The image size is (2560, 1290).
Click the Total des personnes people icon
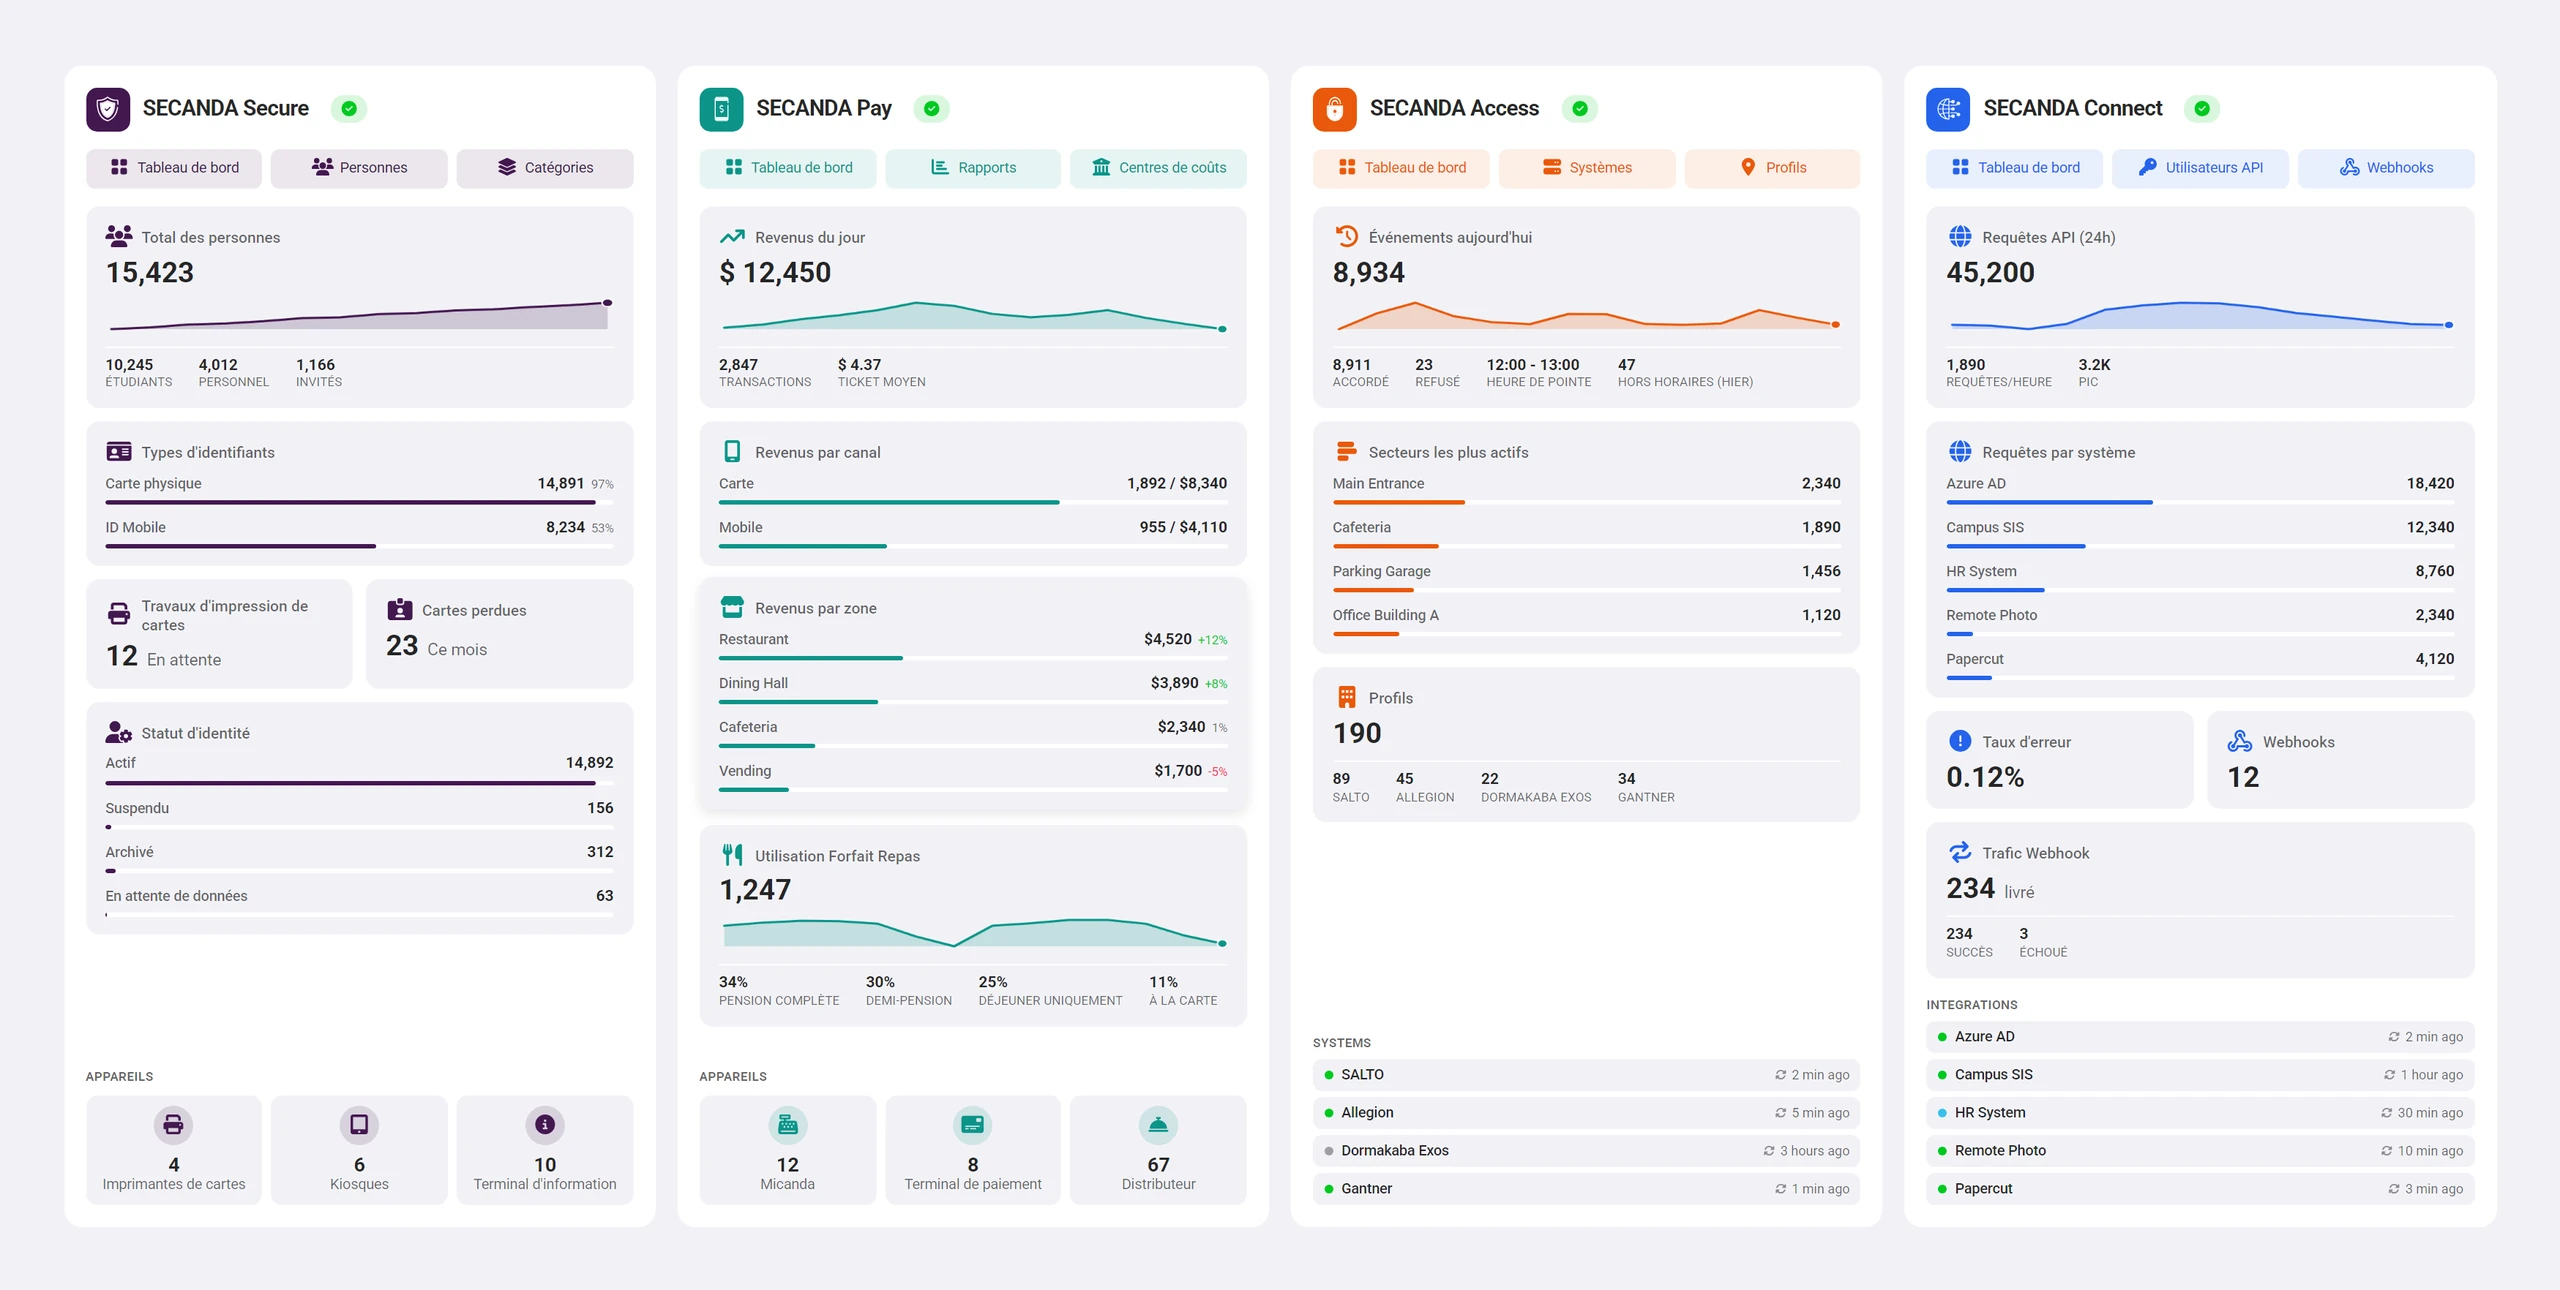point(119,236)
